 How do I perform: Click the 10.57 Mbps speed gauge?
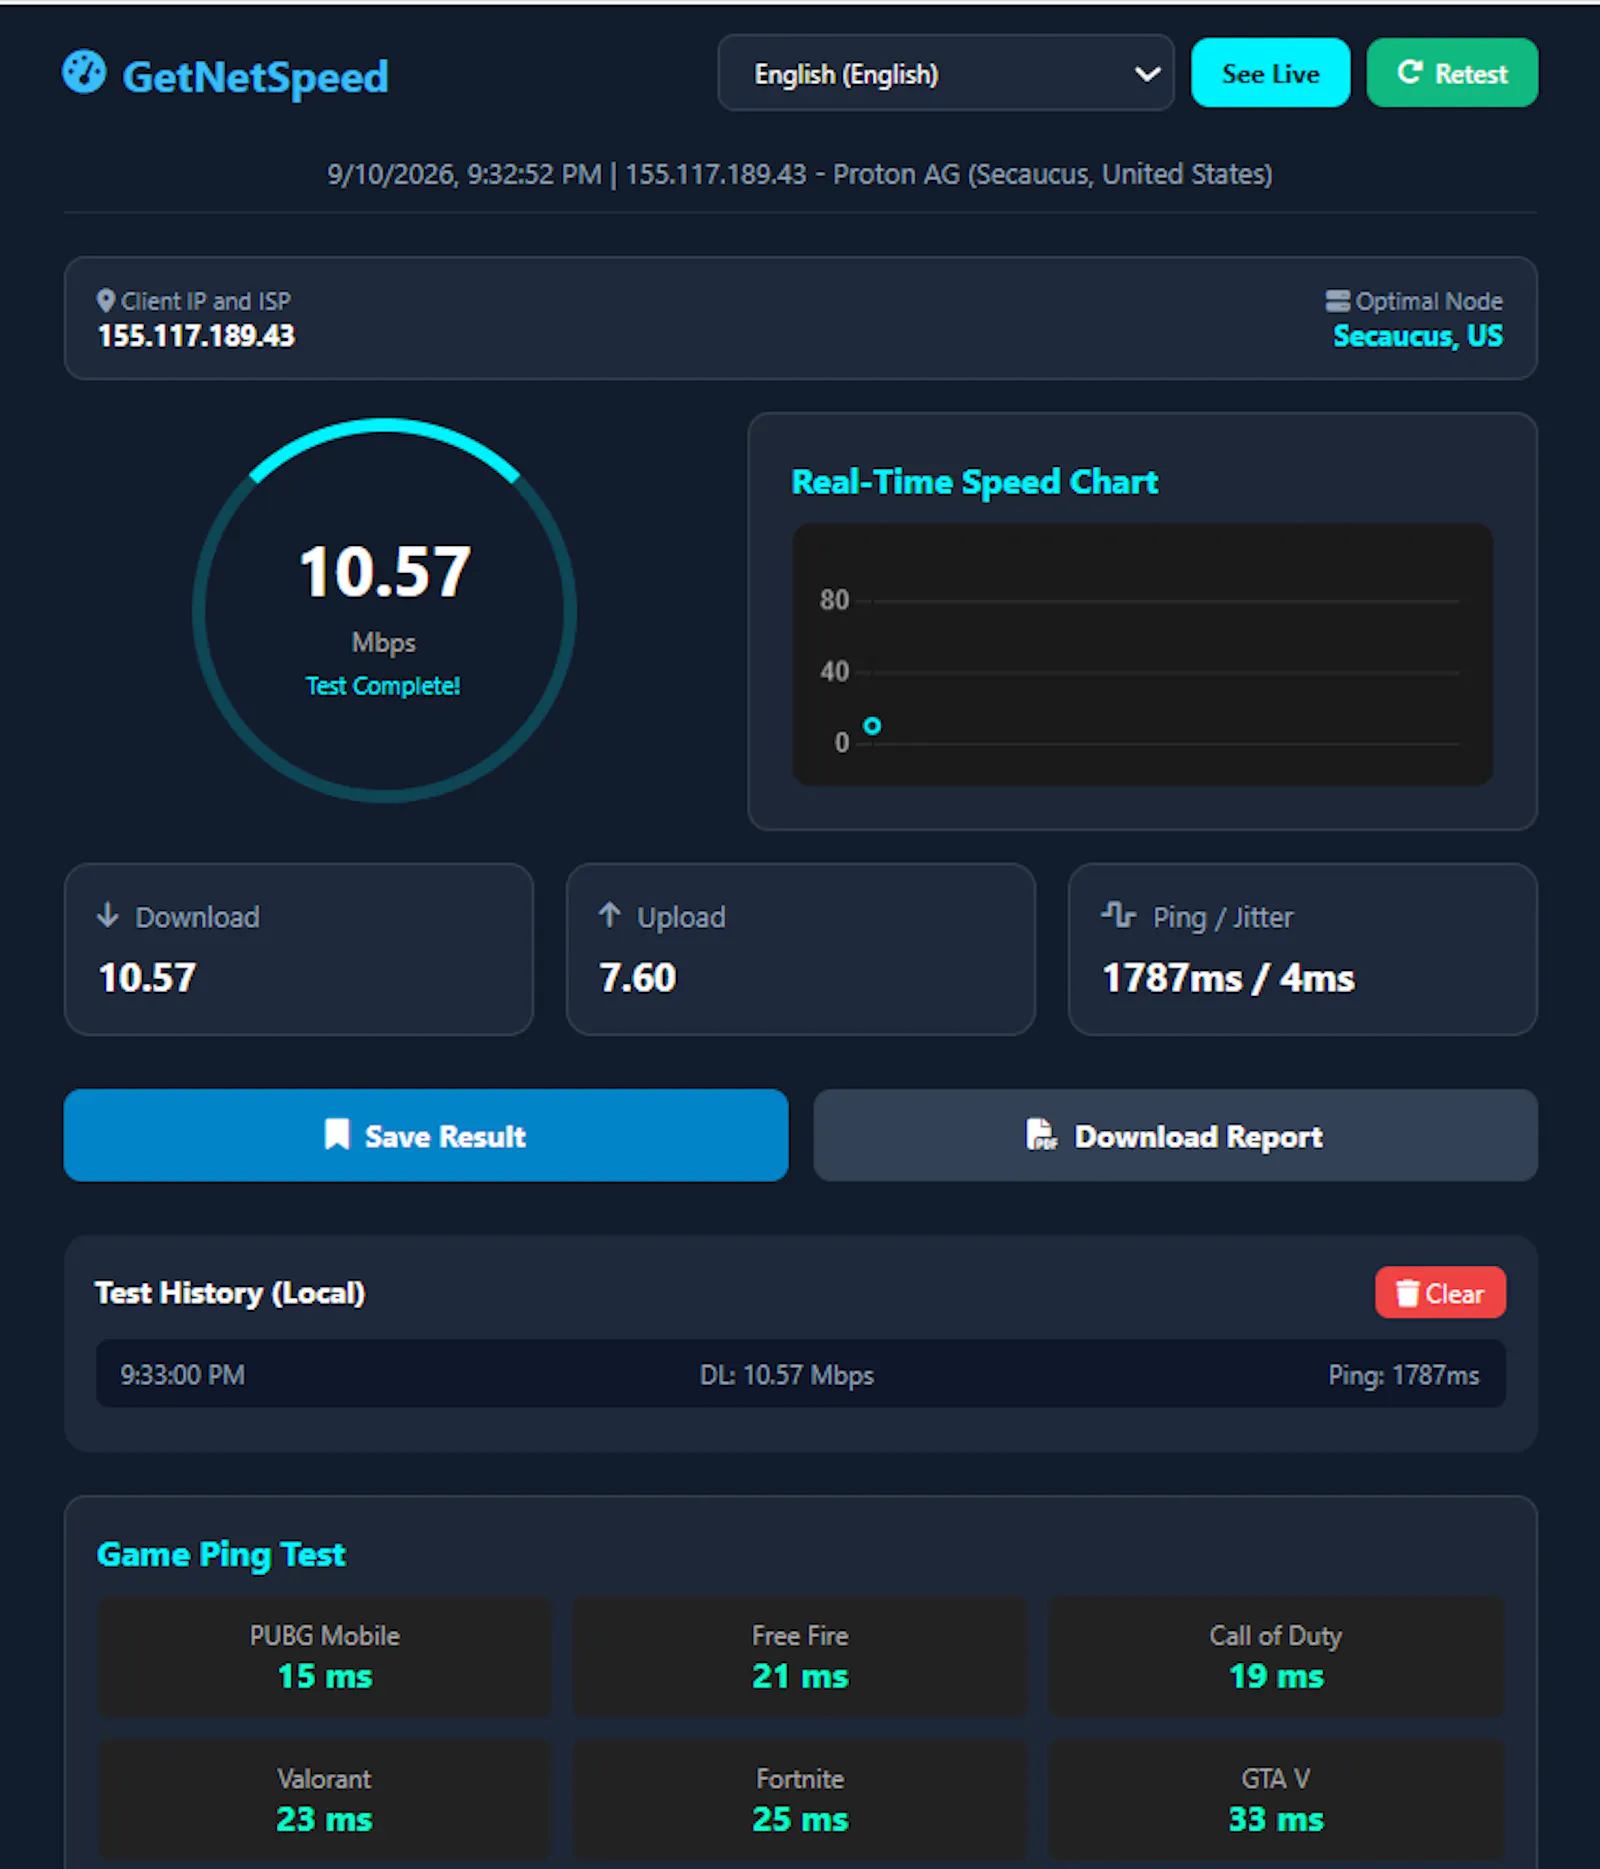pos(384,610)
